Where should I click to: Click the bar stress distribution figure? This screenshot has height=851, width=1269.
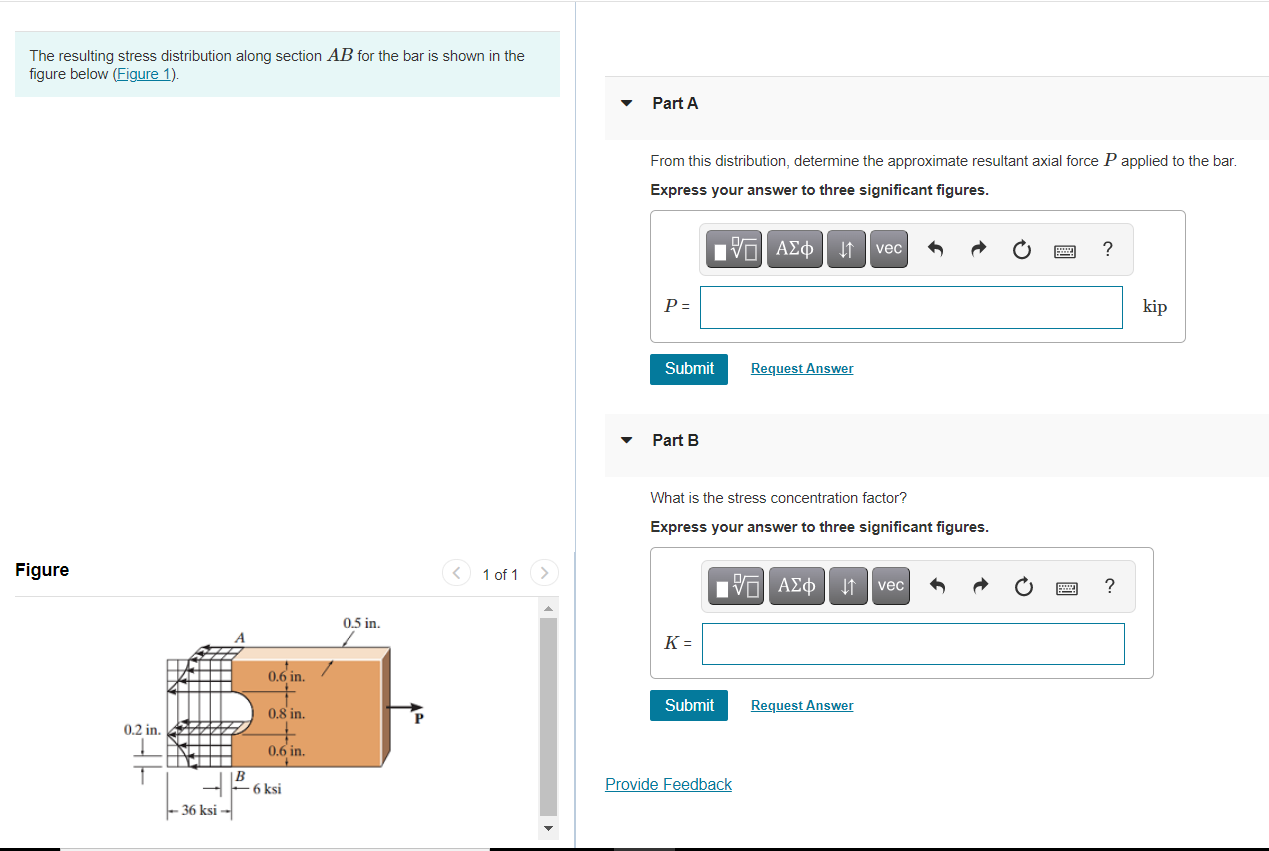click(x=276, y=716)
